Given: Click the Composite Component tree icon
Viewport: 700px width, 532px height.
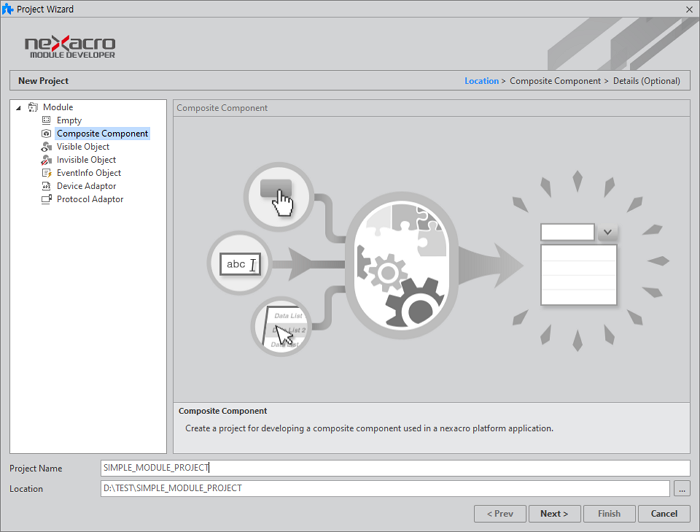Looking at the screenshot, I should click(x=46, y=133).
